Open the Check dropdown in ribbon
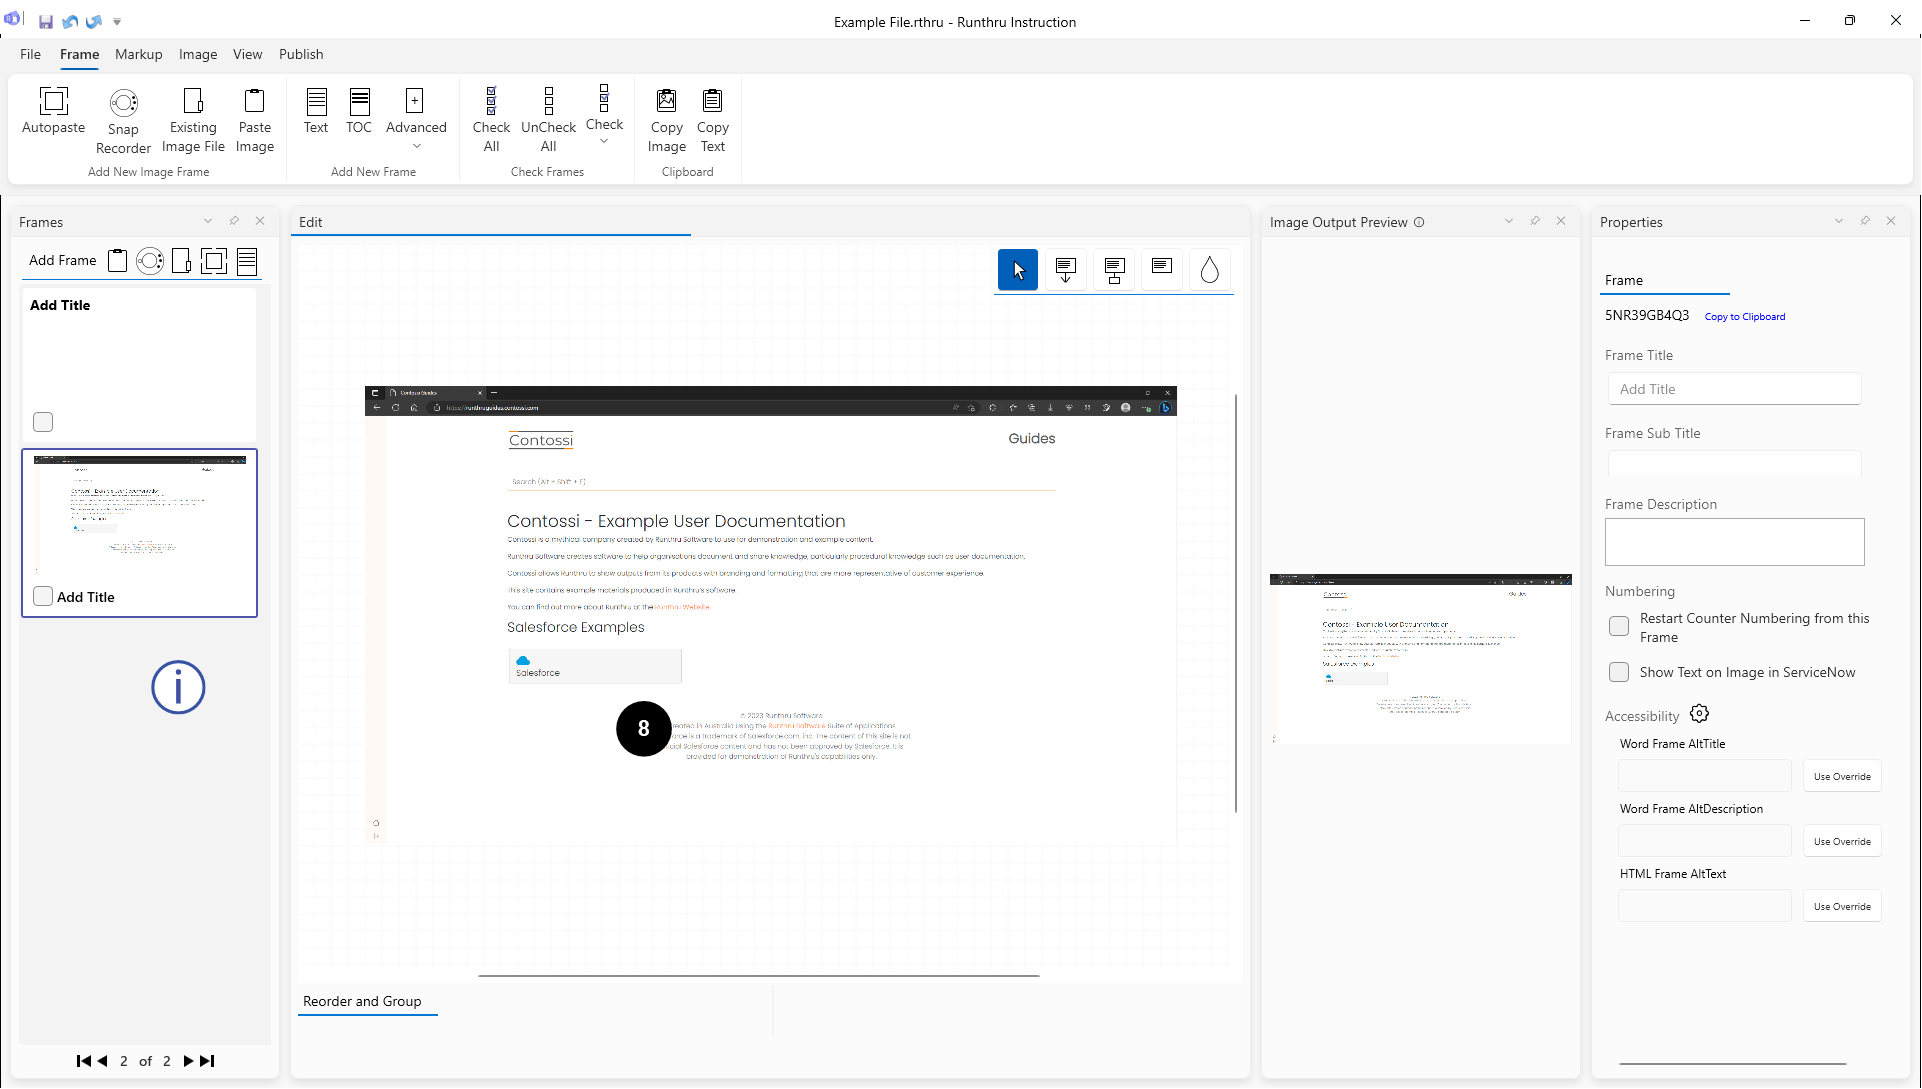 point(604,142)
